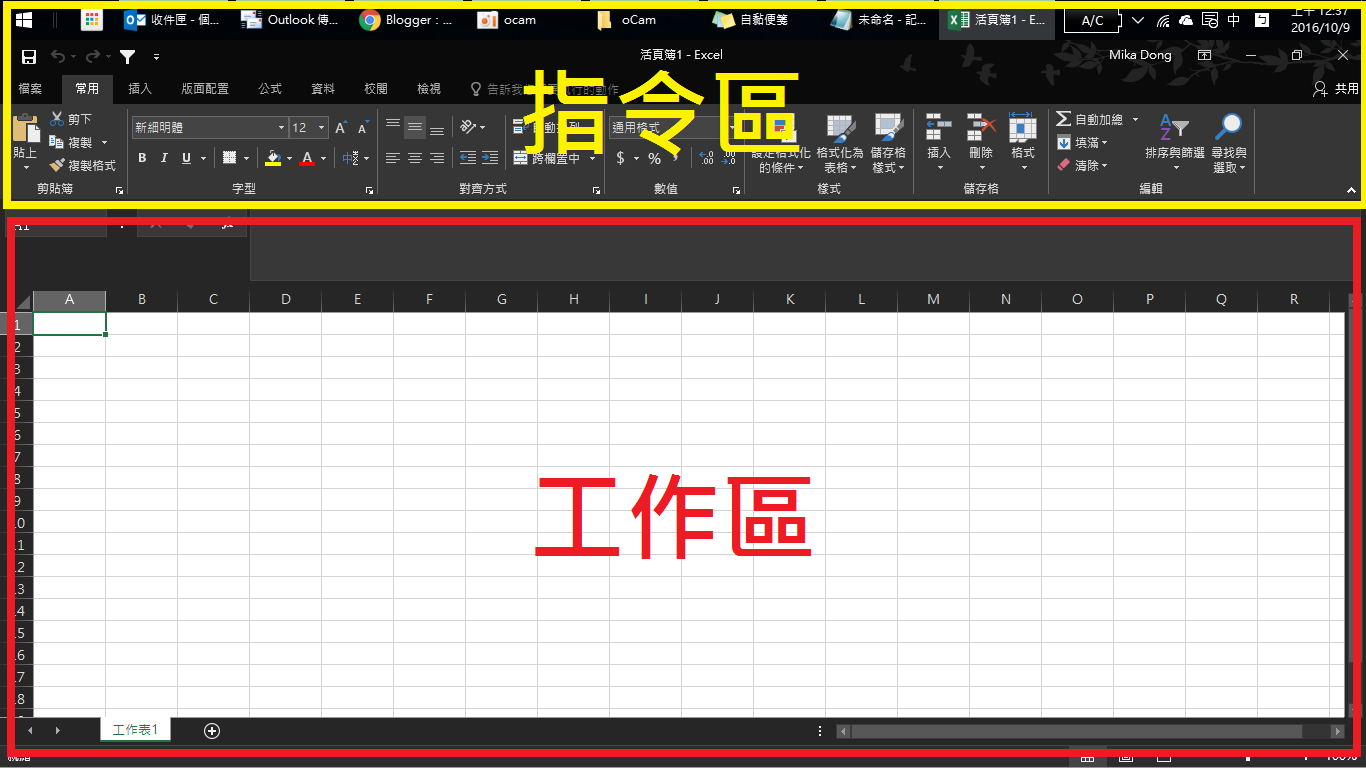
Task: Click the filter funnel icon in Quick Access Toolbar
Action: tap(128, 57)
